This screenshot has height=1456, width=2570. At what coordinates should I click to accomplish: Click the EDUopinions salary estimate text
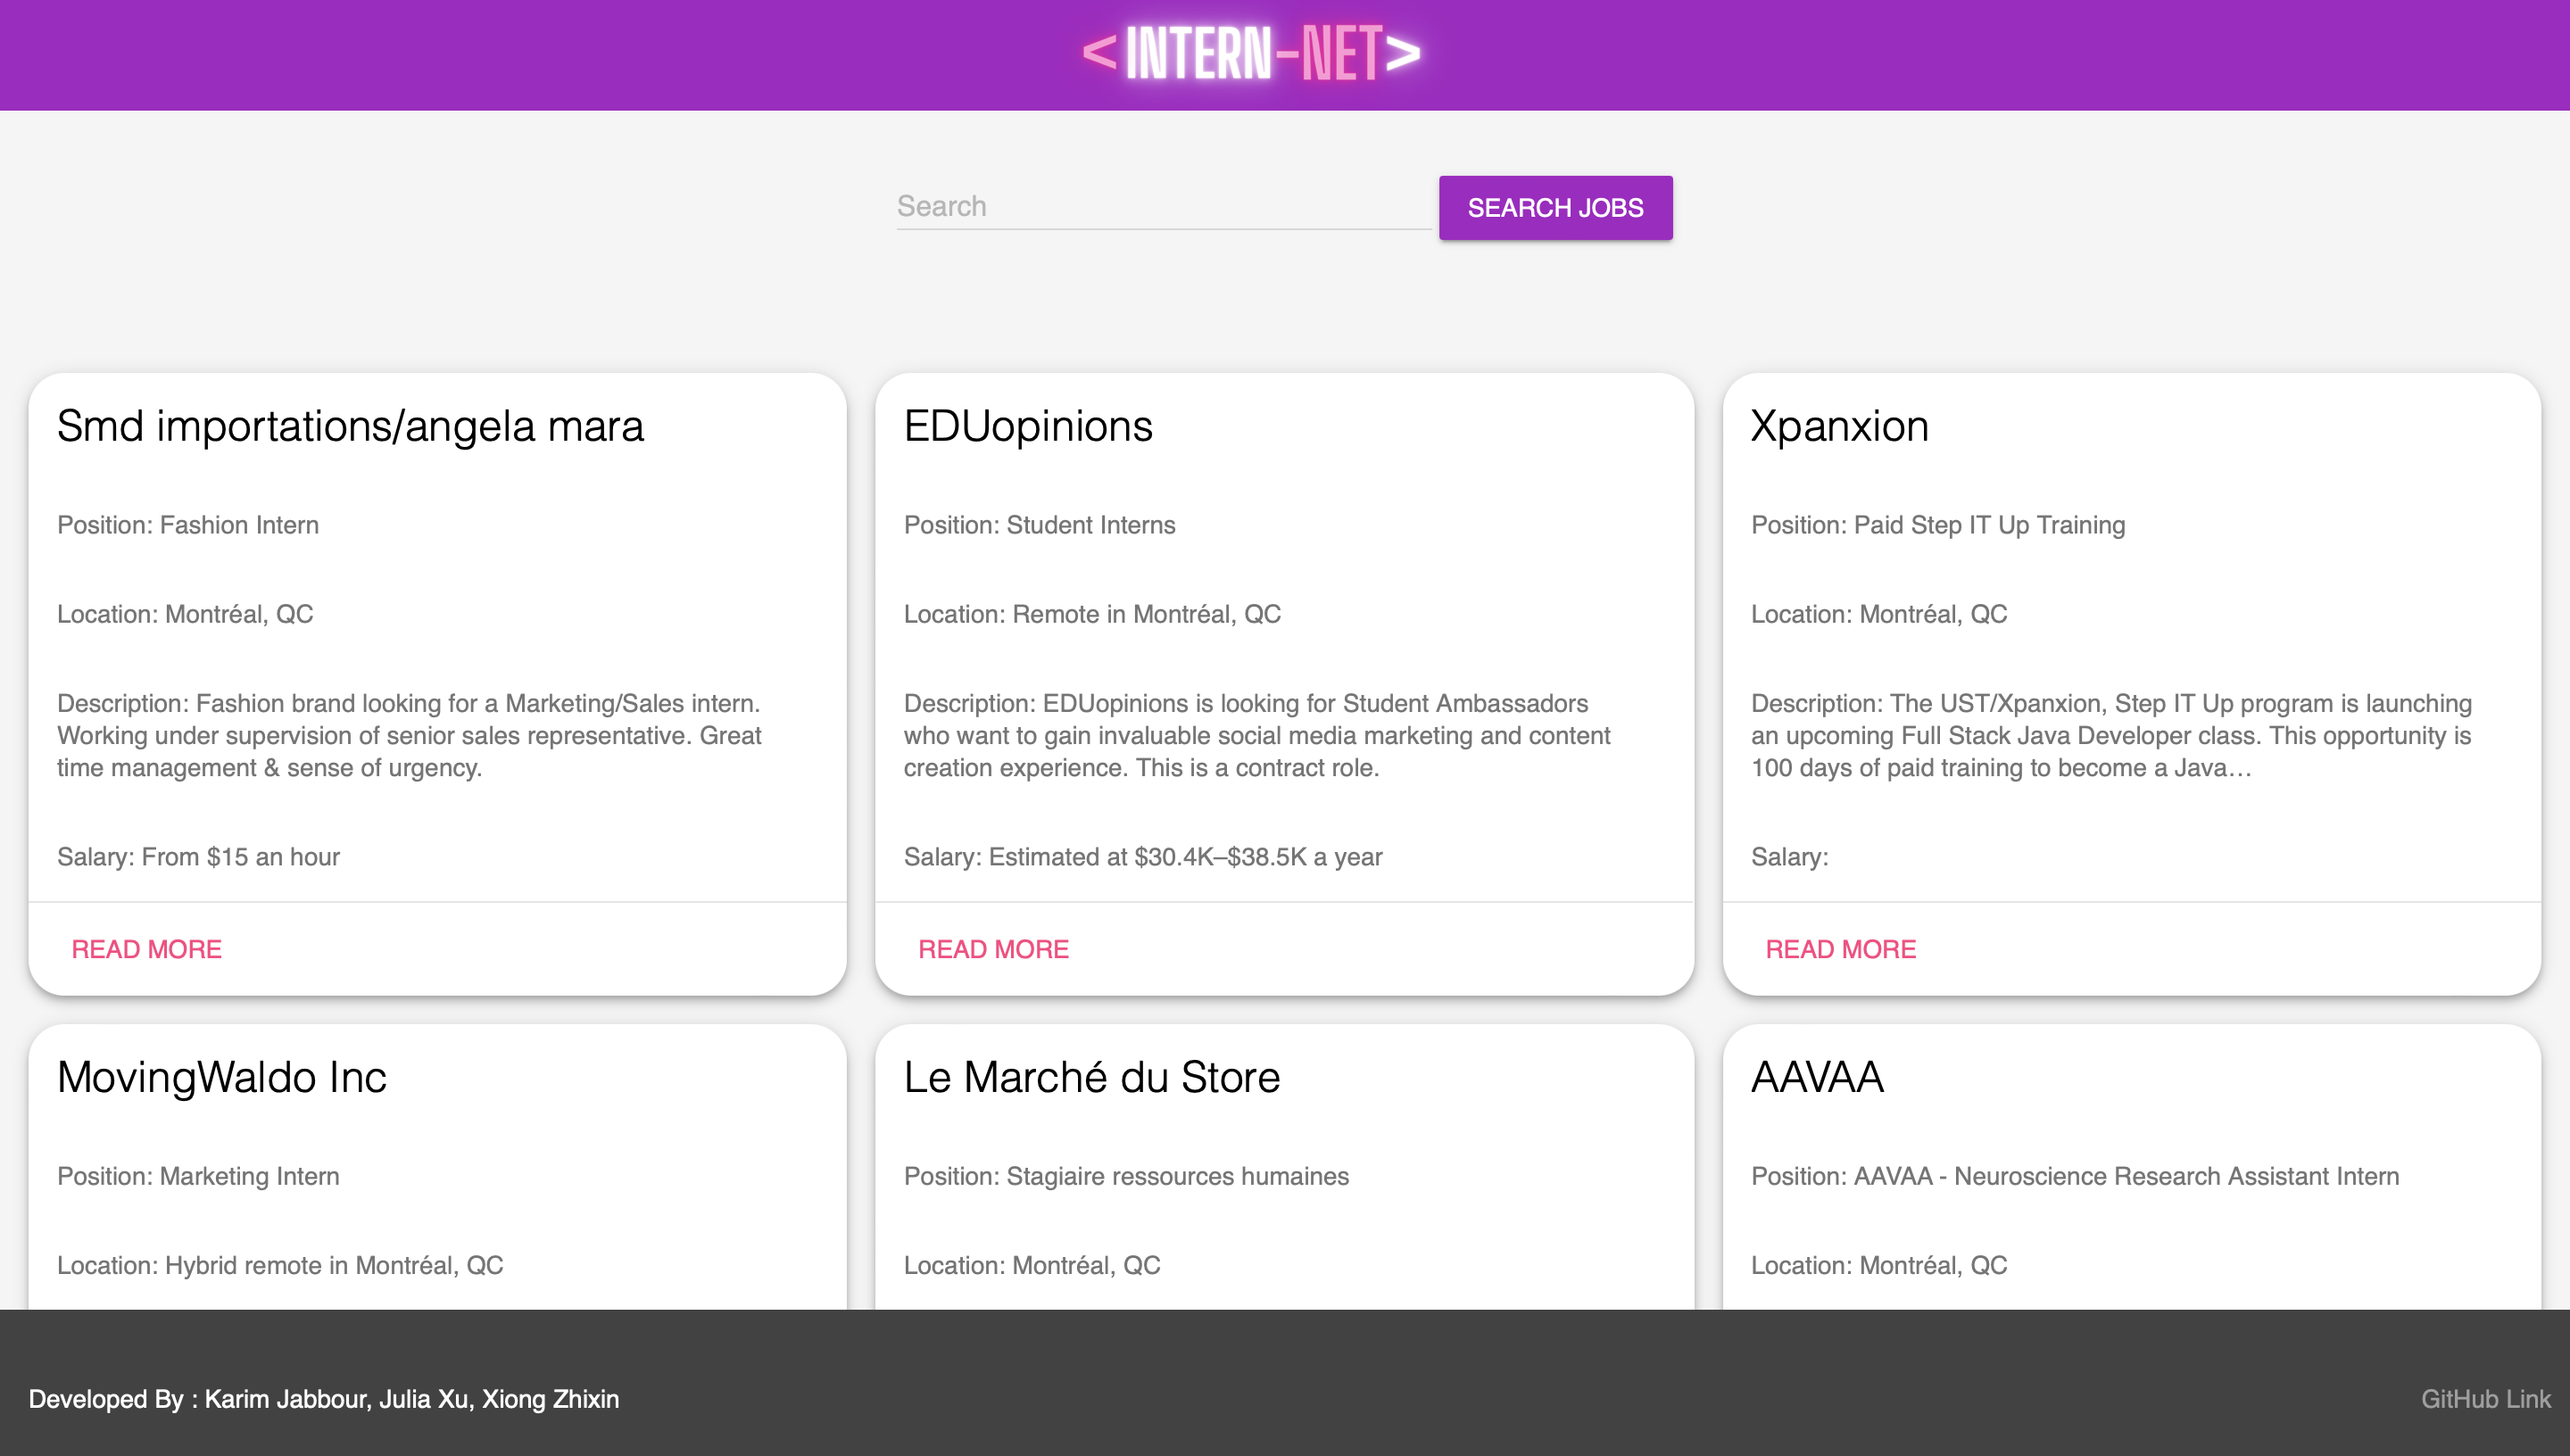coord(1142,857)
